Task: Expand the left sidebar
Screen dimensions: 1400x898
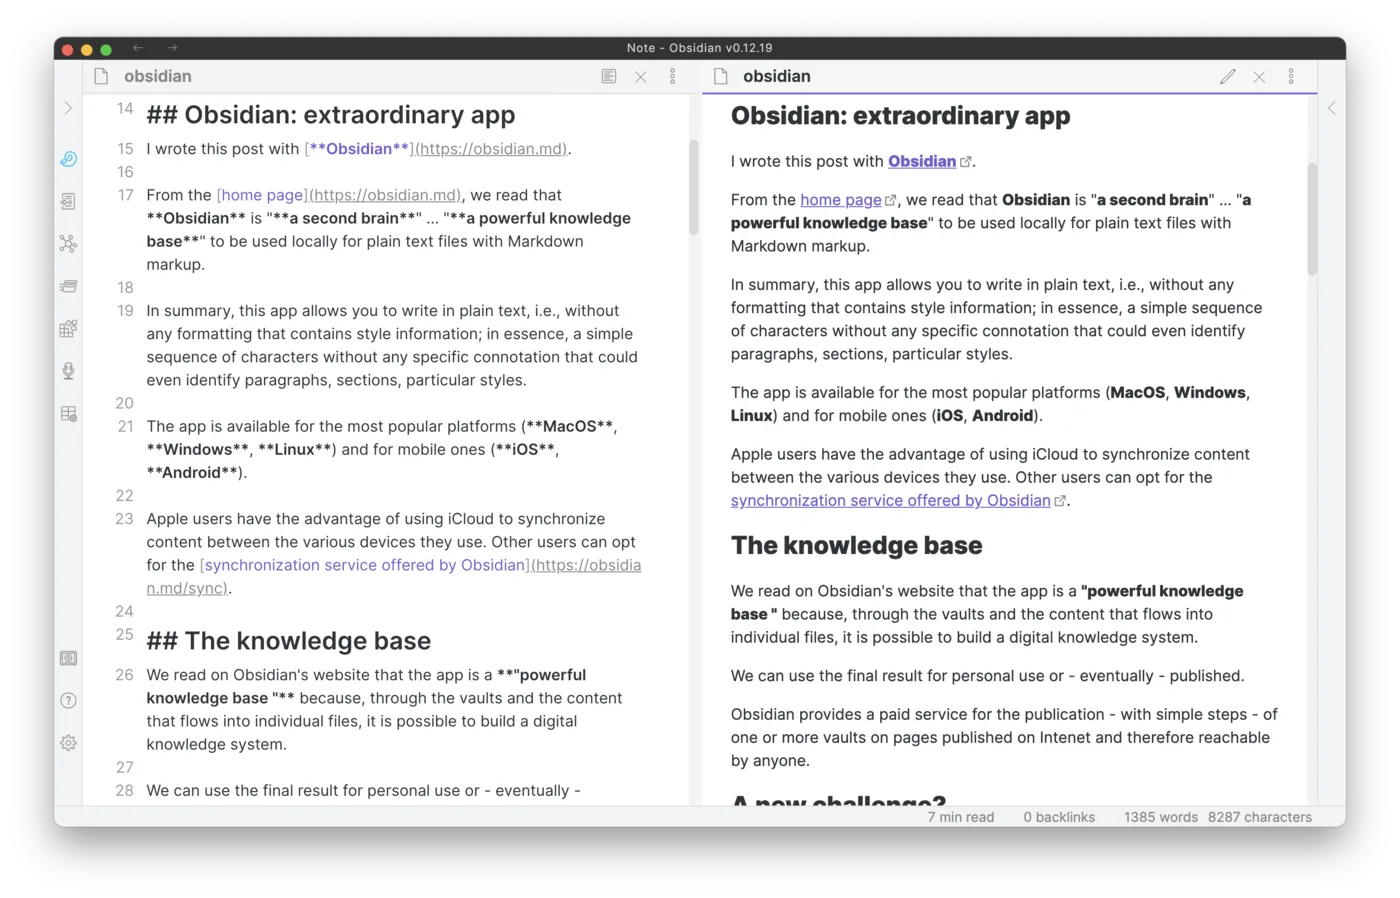Action: pyautogui.click(x=68, y=108)
